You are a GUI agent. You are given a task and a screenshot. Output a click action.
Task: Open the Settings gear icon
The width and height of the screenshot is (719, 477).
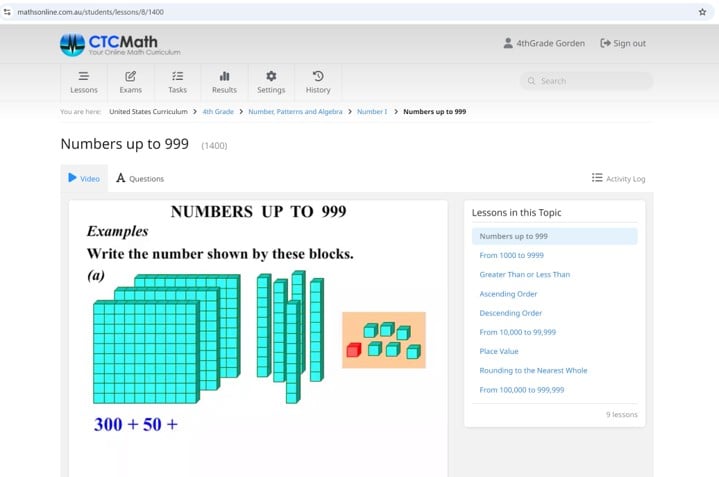271,76
